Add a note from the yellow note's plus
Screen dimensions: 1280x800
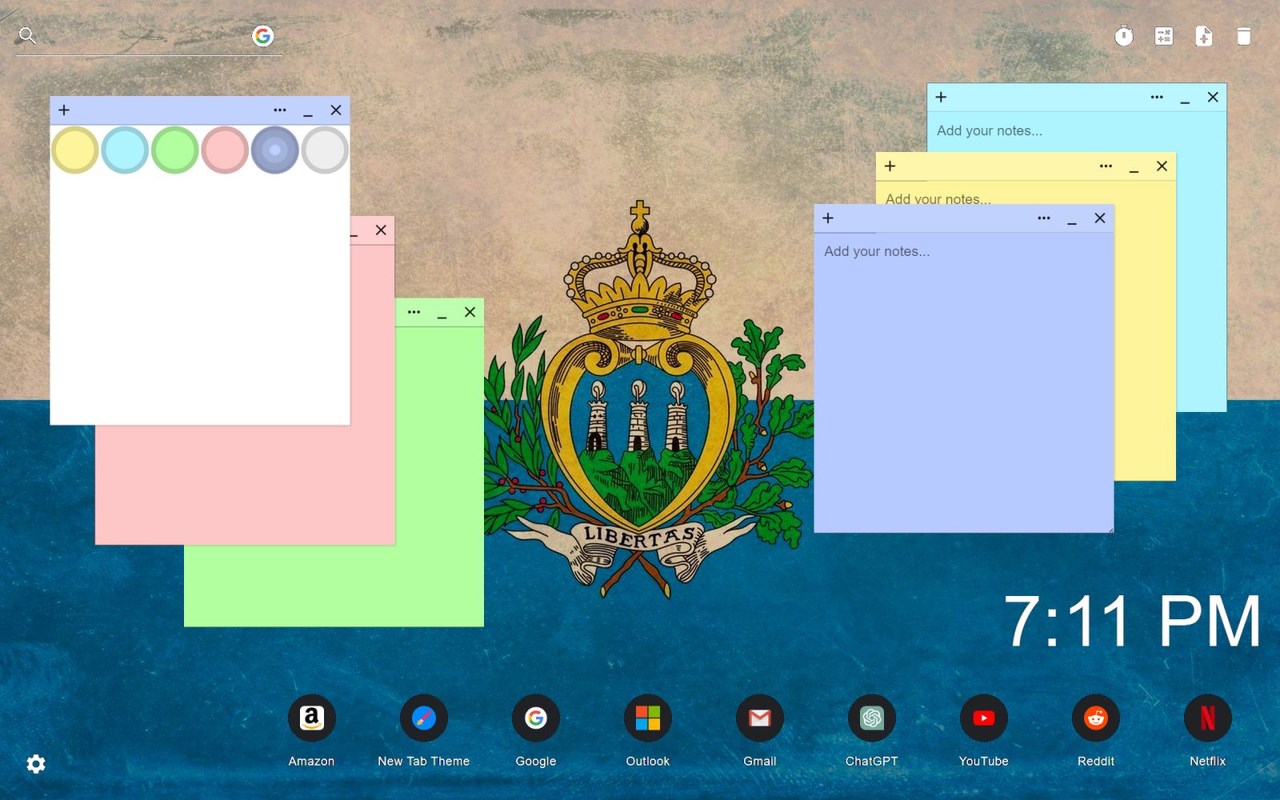(890, 166)
